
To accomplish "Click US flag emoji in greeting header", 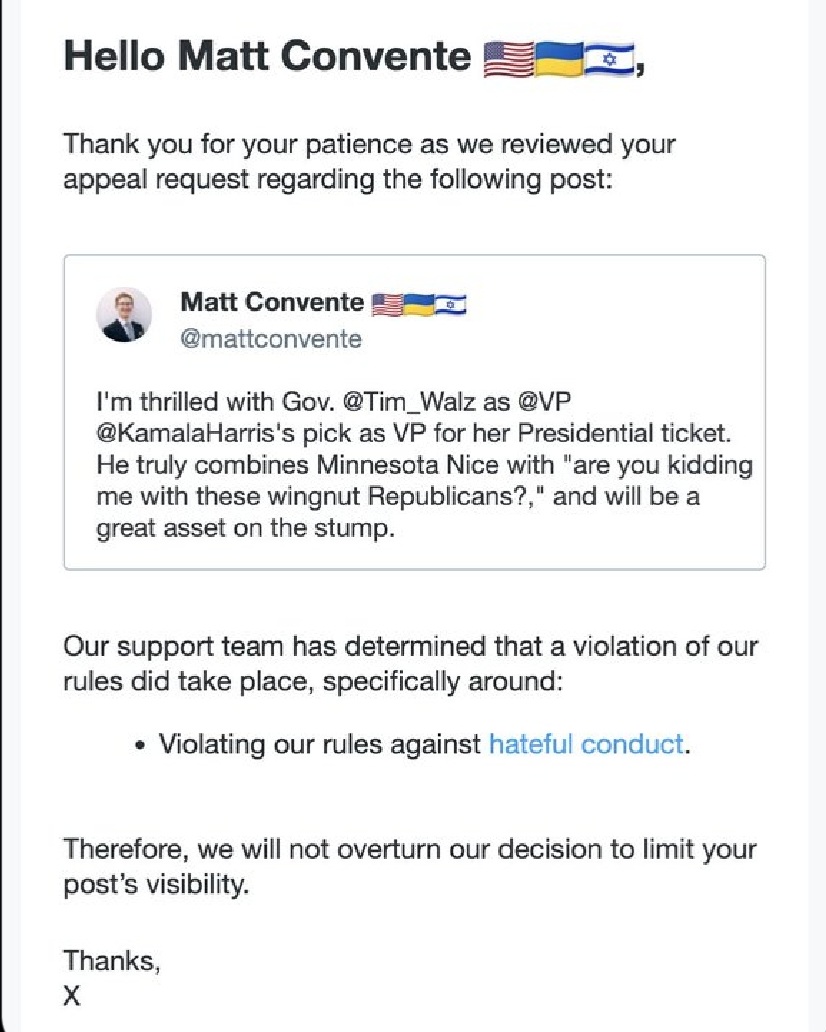I will pos(508,59).
